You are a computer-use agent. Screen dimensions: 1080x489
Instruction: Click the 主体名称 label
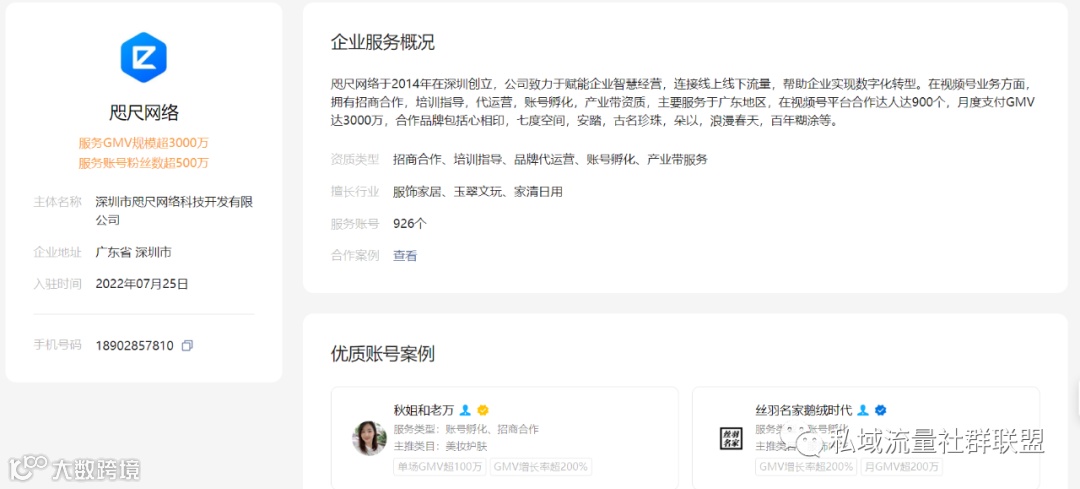[x=57, y=202]
